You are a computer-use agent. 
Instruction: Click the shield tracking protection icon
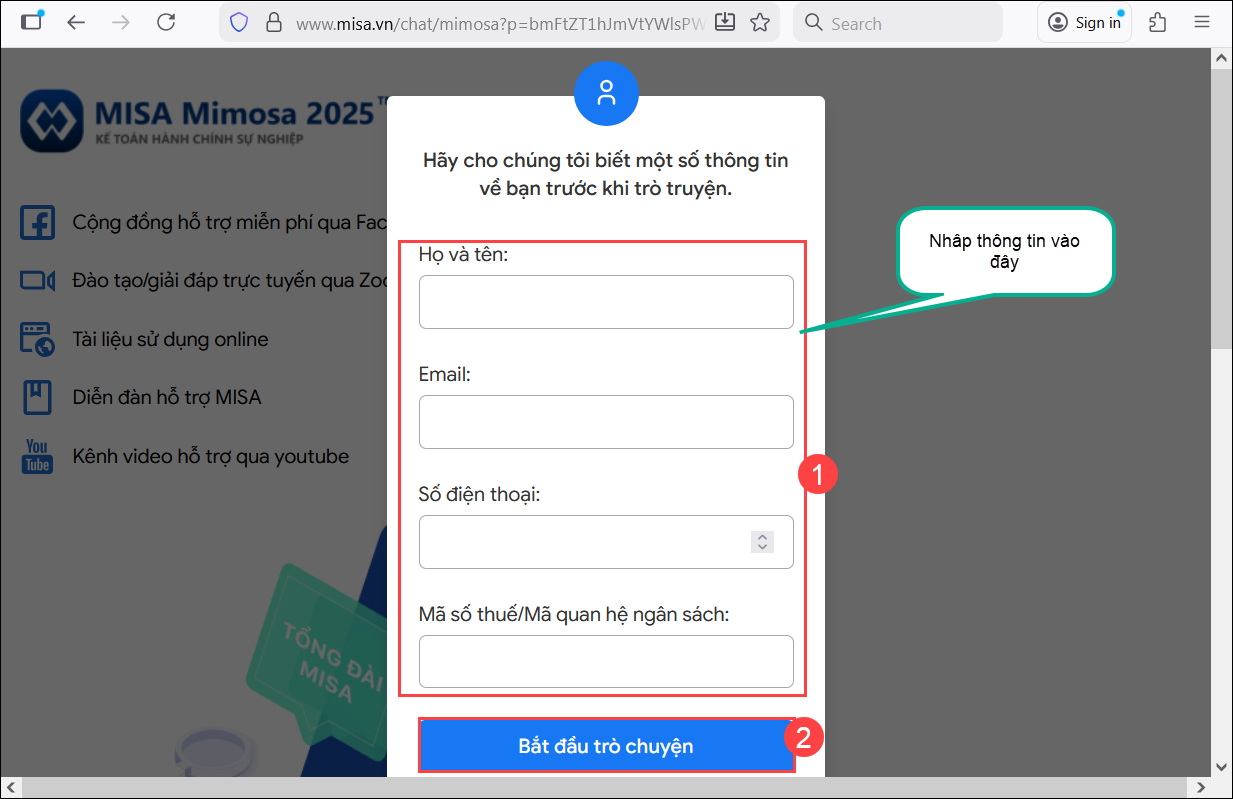[x=239, y=22]
